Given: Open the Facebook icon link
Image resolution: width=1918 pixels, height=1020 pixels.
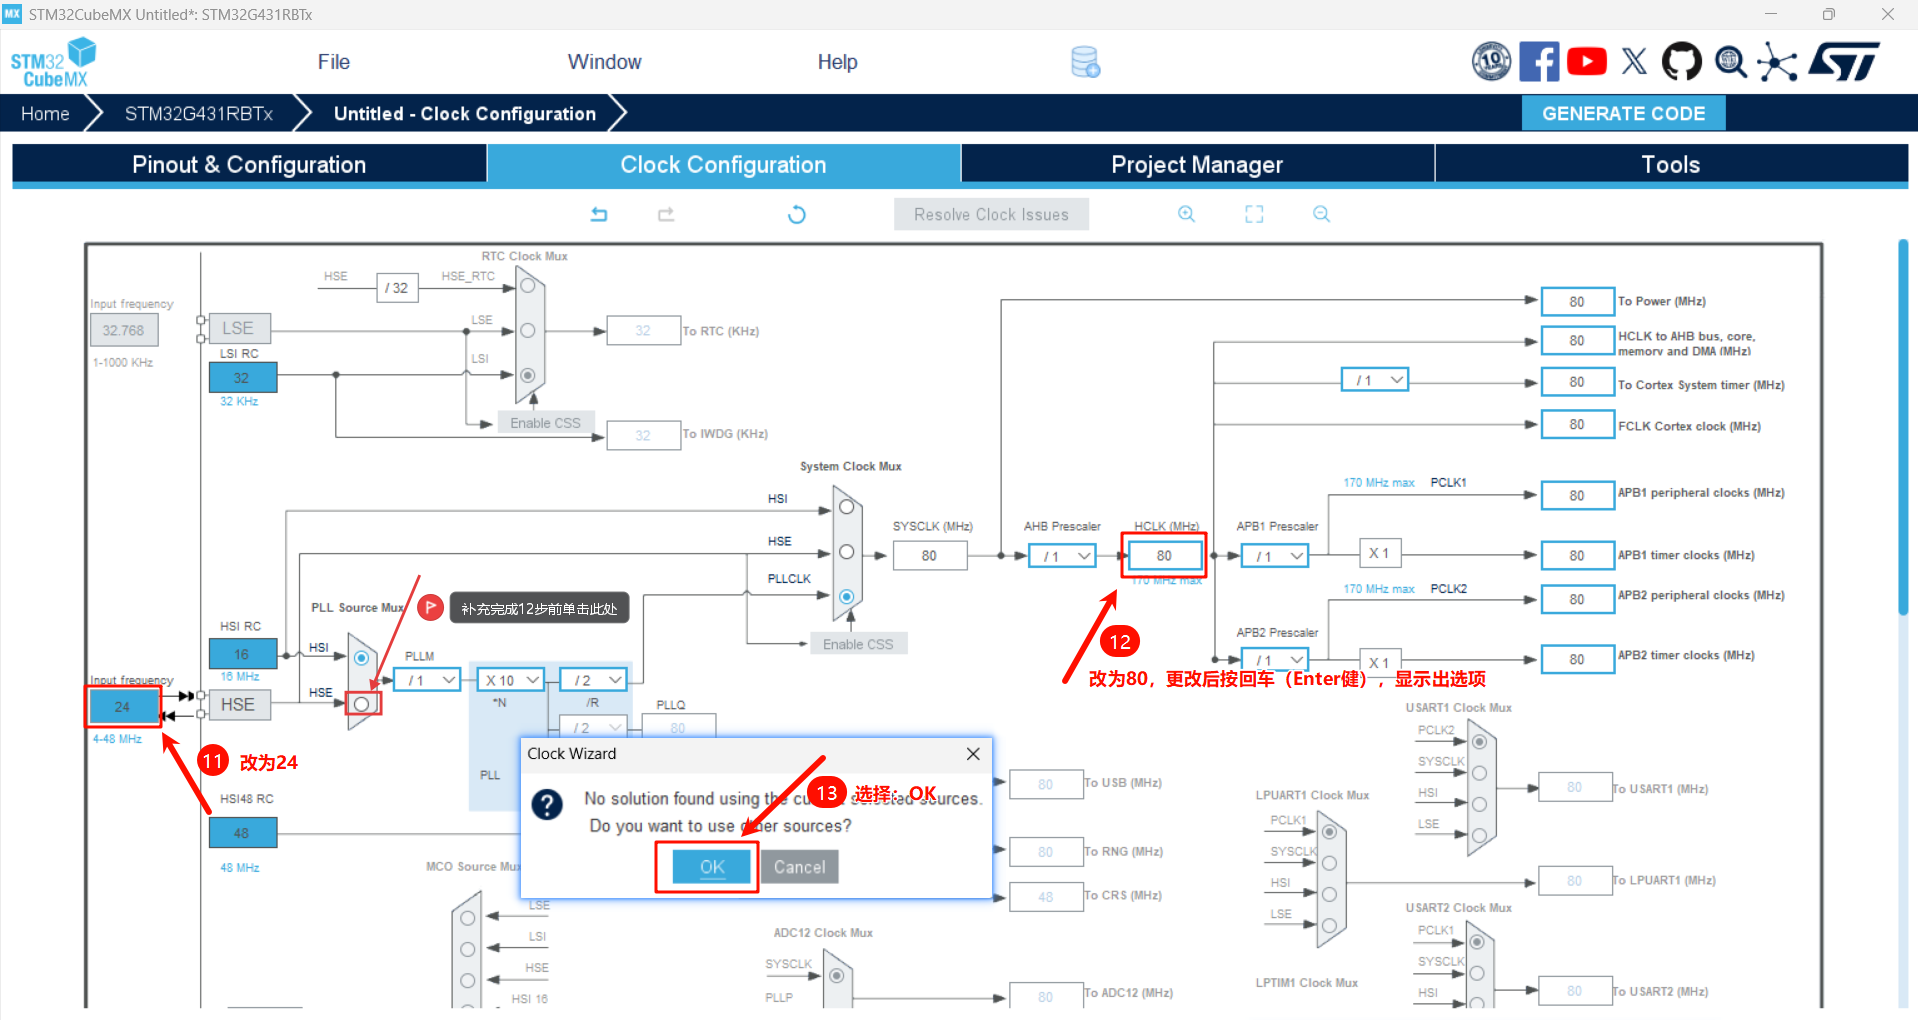Looking at the screenshot, I should coord(1539,62).
